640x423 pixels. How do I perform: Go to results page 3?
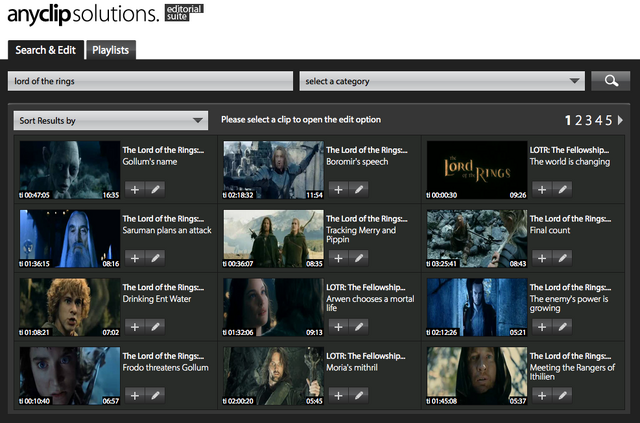point(588,120)
